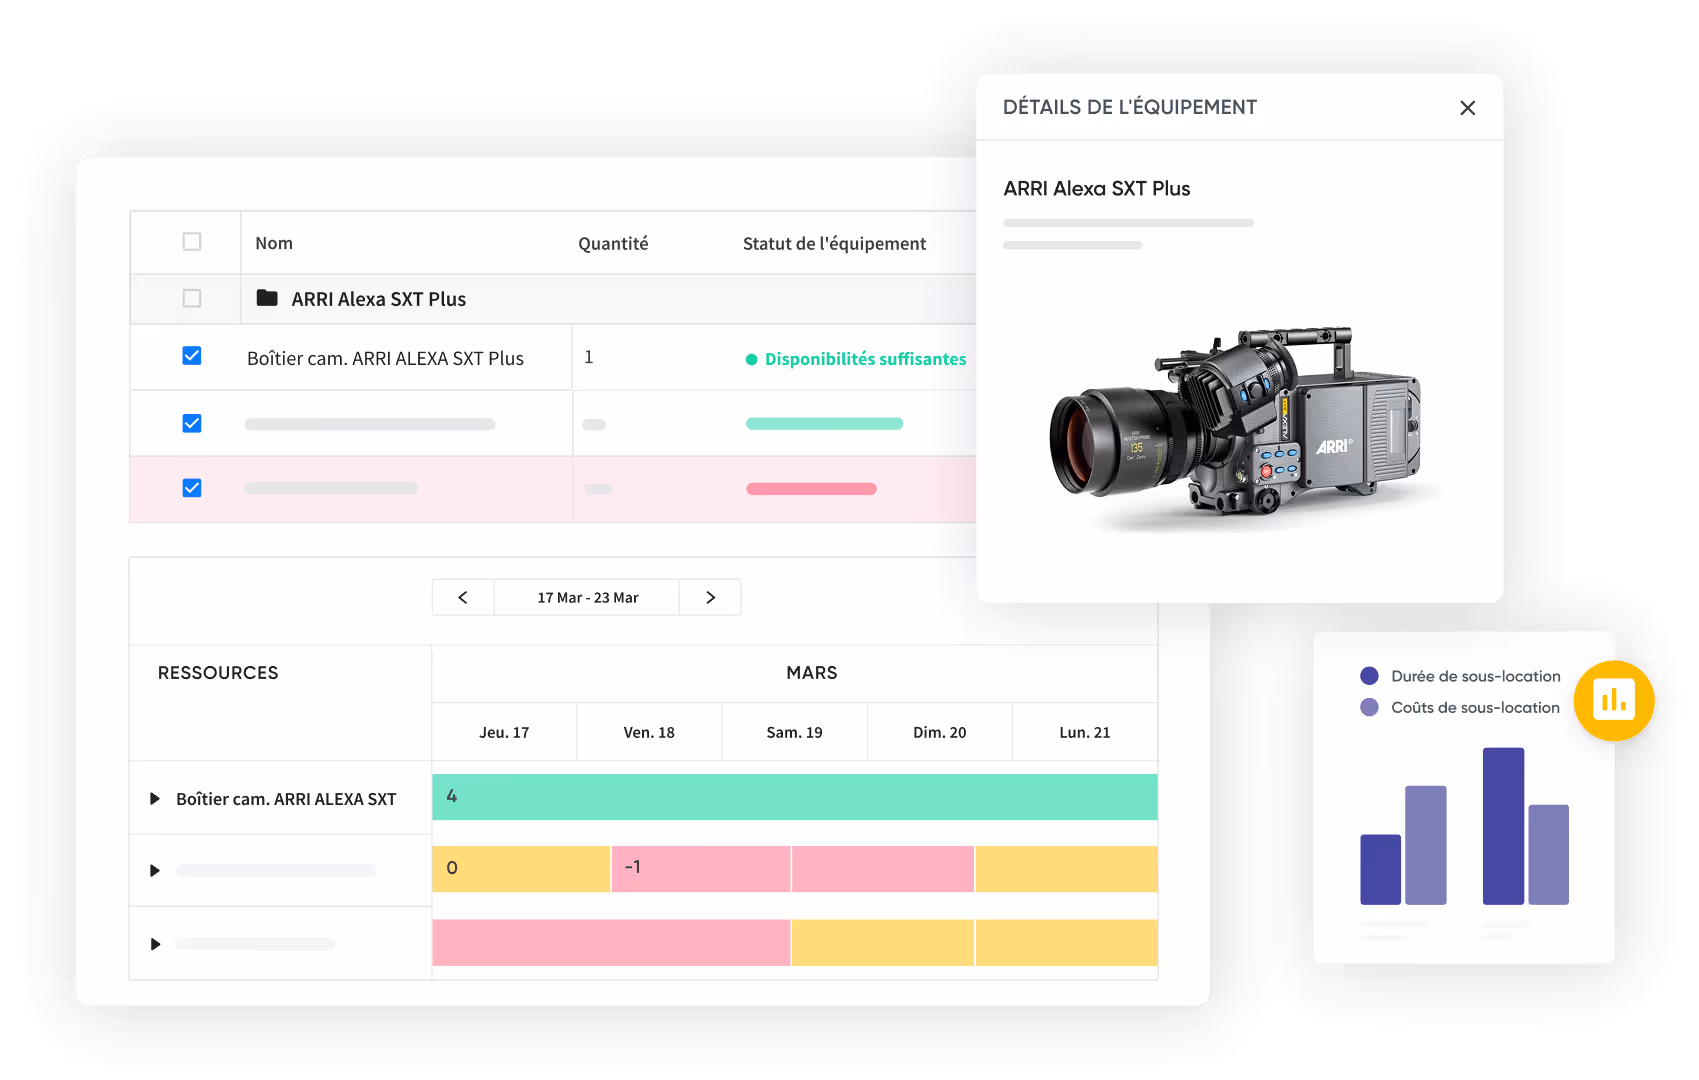1699x1080 pixels.
Task: Close the Détails de l'équipement panel
Action: [1467, 108]
